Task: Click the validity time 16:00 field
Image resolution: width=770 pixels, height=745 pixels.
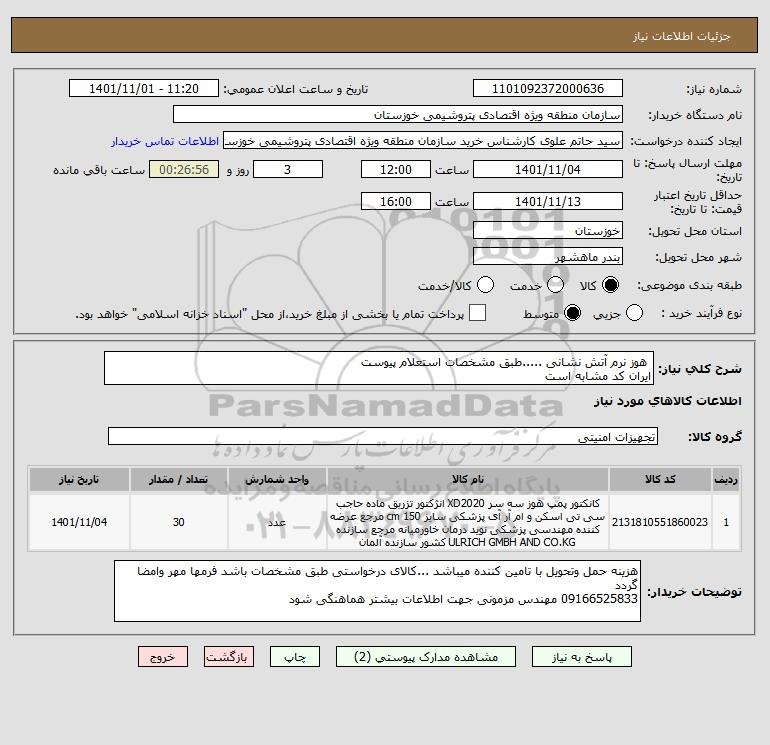Action: (x=396, y=201)
